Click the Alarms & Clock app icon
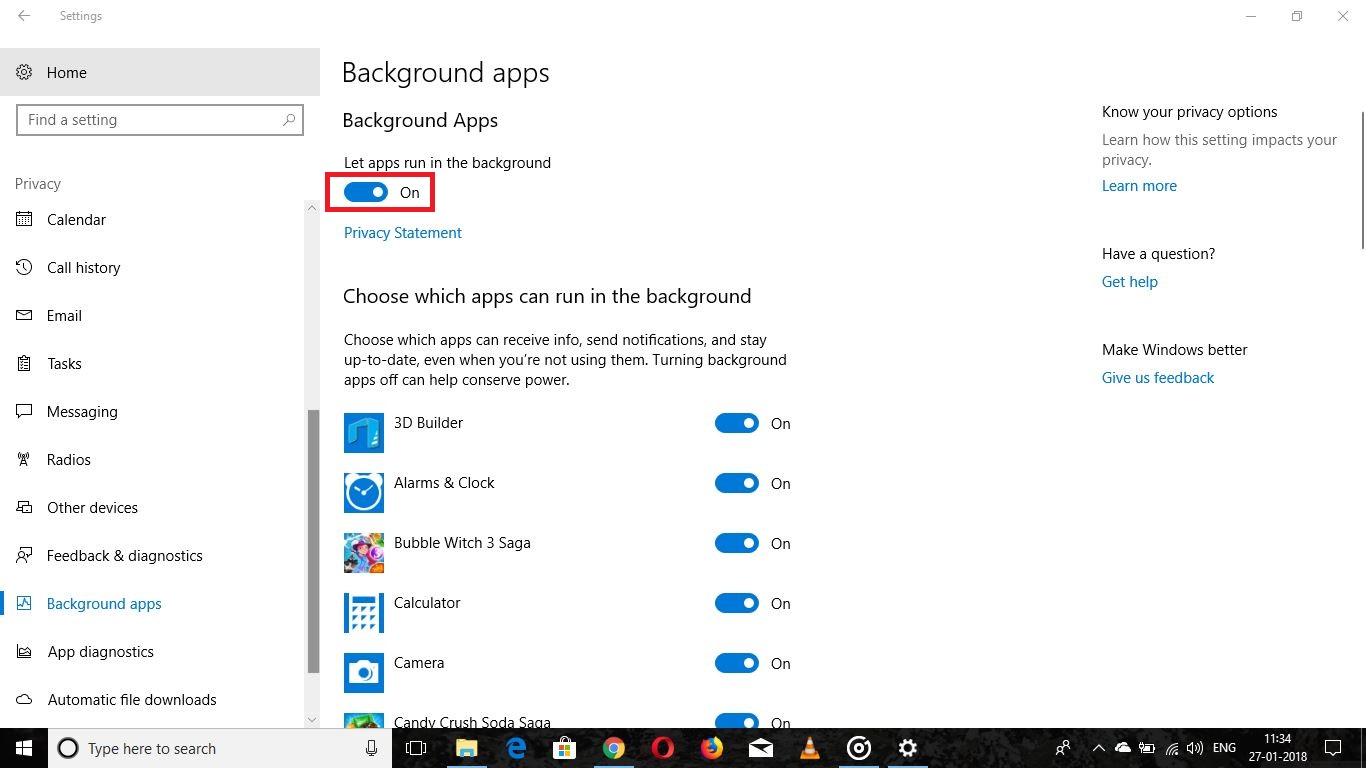This screenshot has height=768, width=1366. (364, 493)
